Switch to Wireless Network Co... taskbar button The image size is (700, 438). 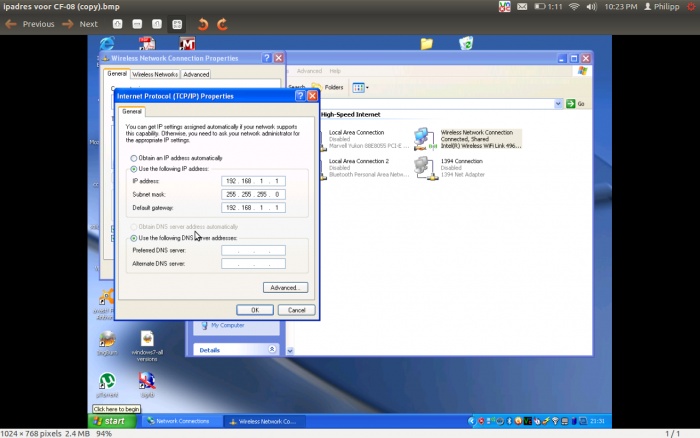pos(265,421)
